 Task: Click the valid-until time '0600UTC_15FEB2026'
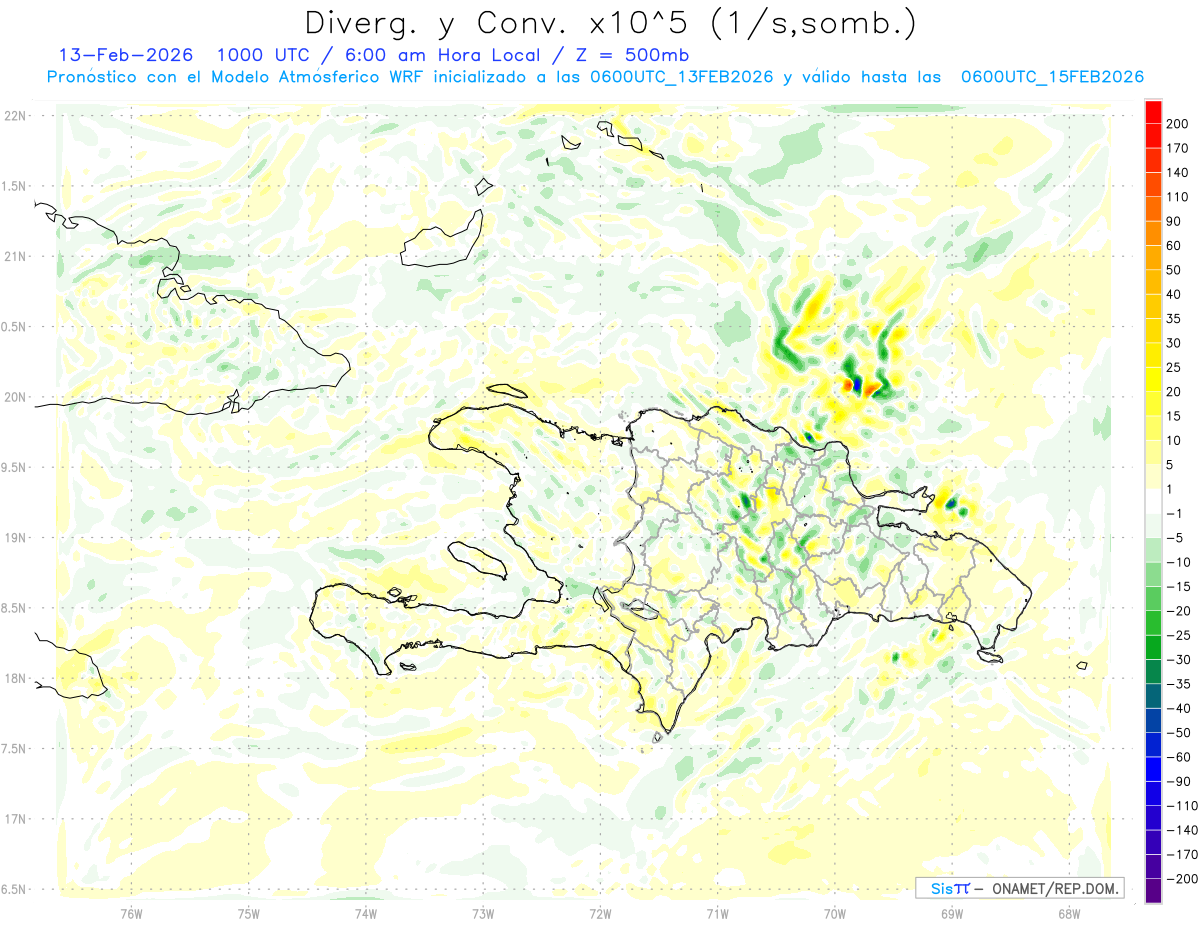(1052, 77)
